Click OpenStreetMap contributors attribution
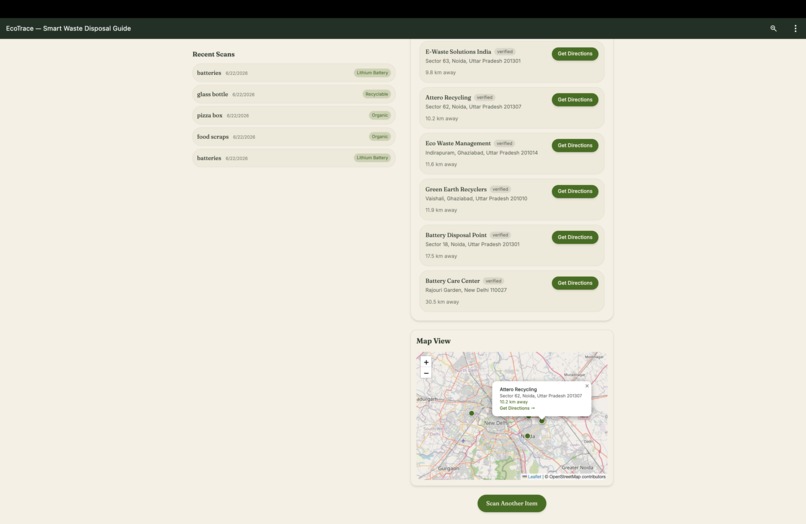 (x=577, y=477)
